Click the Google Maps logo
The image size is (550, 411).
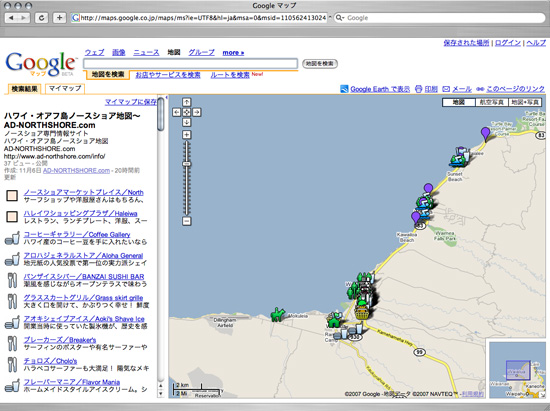(x=41, y=64)
